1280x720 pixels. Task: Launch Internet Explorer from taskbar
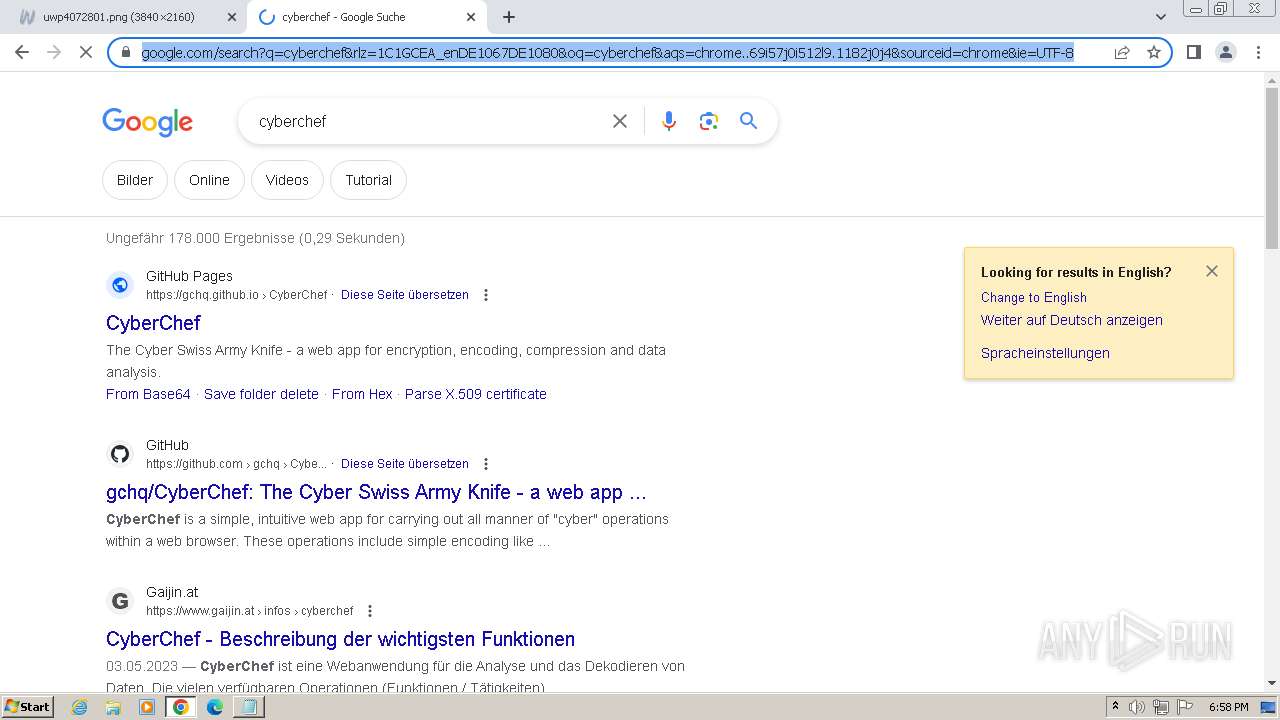pyautogui.click(x=79, y=707)
